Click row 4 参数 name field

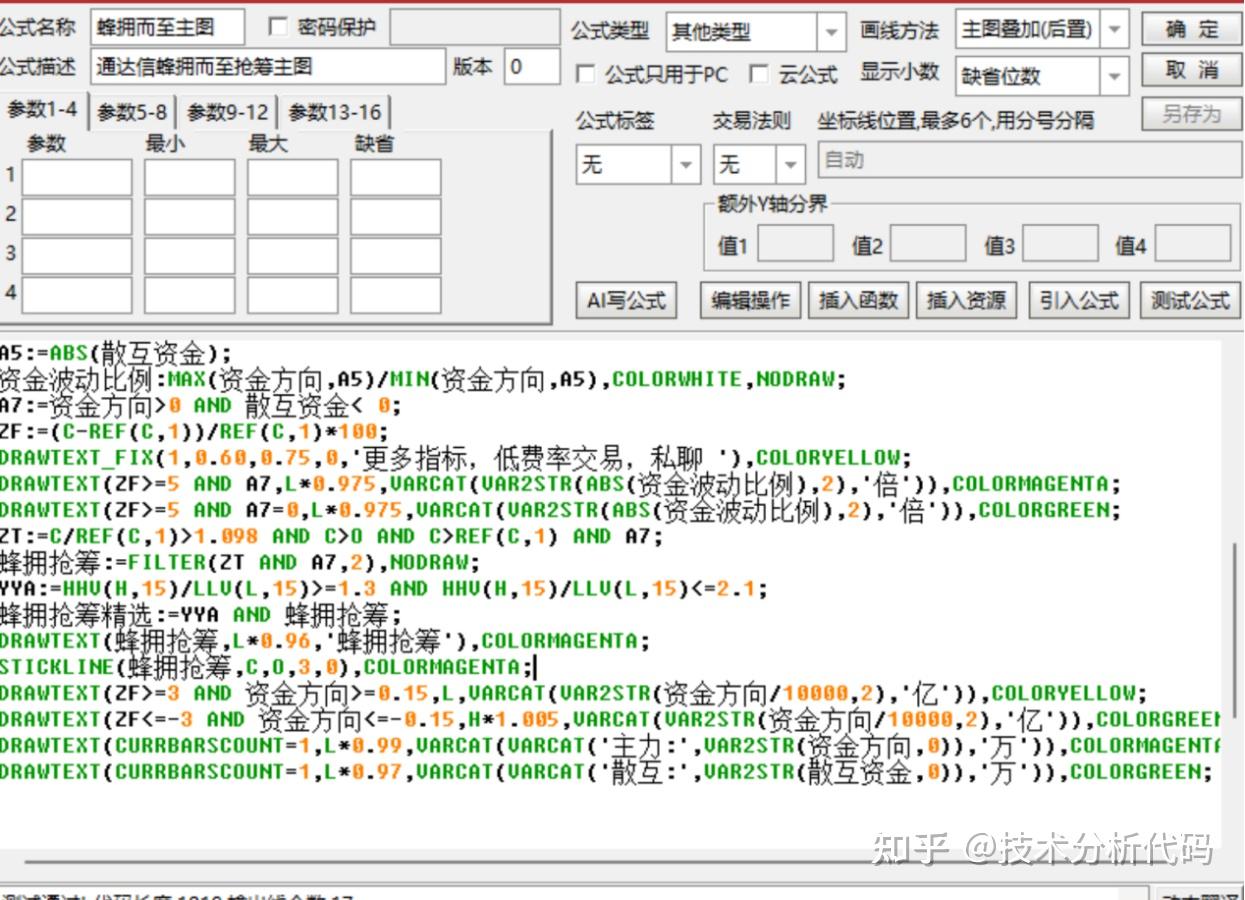[77, 295]
